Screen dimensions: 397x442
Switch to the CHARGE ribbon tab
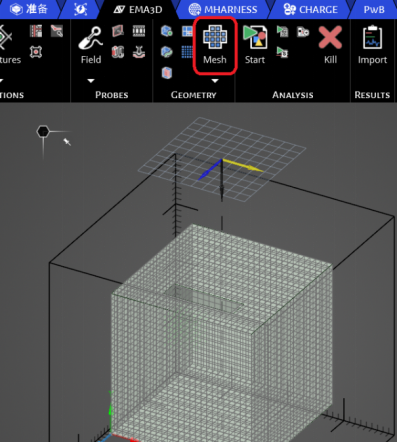point(311,9)
